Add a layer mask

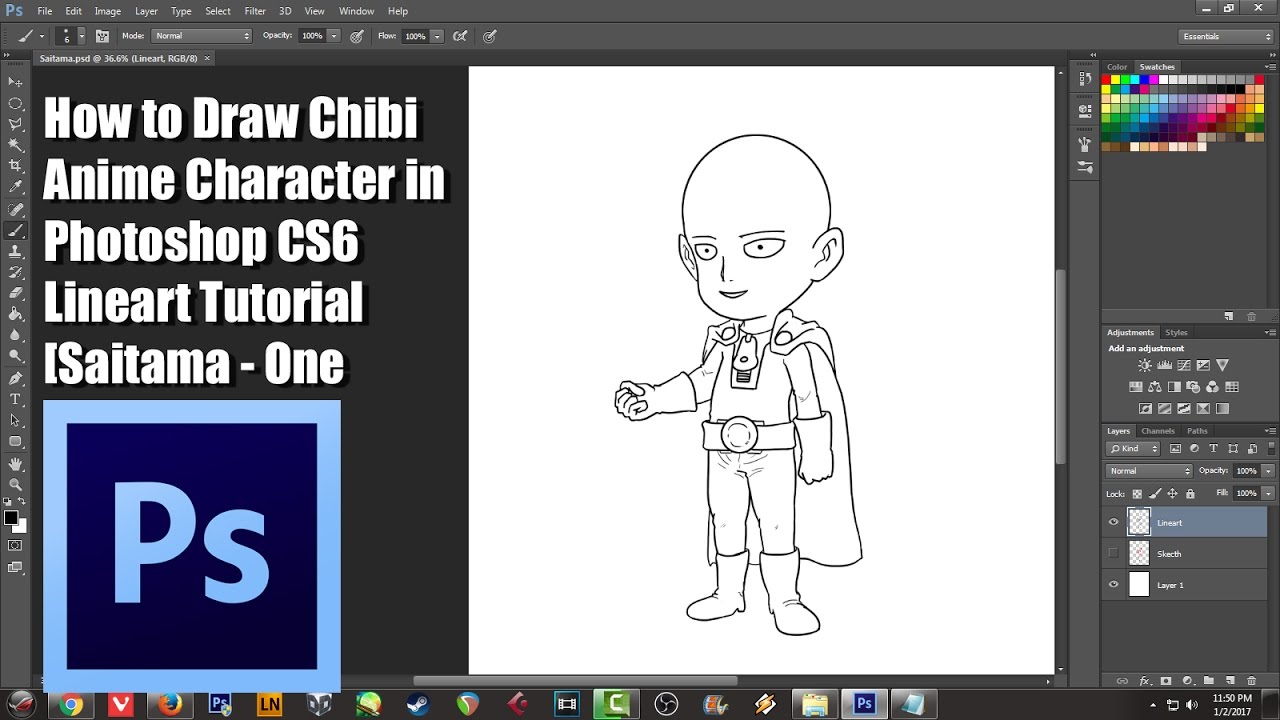click(1165, 680)
